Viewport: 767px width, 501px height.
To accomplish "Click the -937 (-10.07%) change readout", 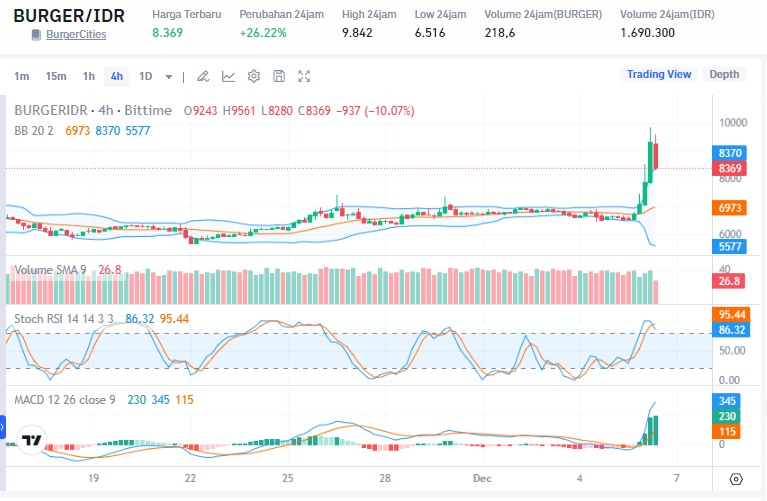I will coord(375,111).
